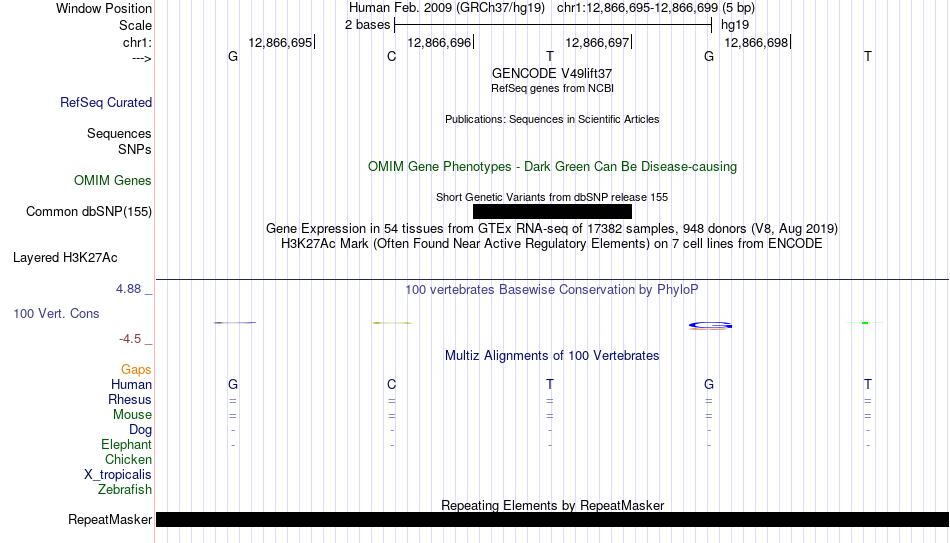Click the PhyloP conservation bar under base C
The image size is (950, 543).
point(392,323)
